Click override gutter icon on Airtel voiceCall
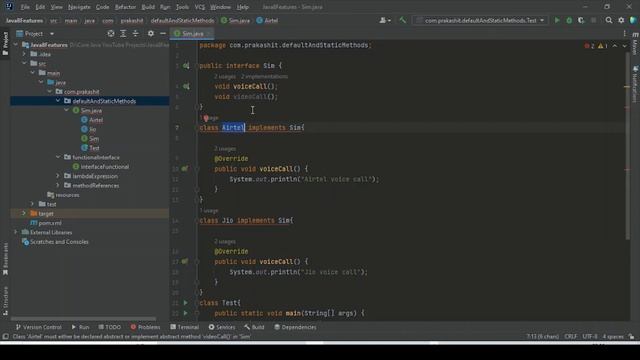The height and width of the screenshot is (360, 640). [185, 169]
